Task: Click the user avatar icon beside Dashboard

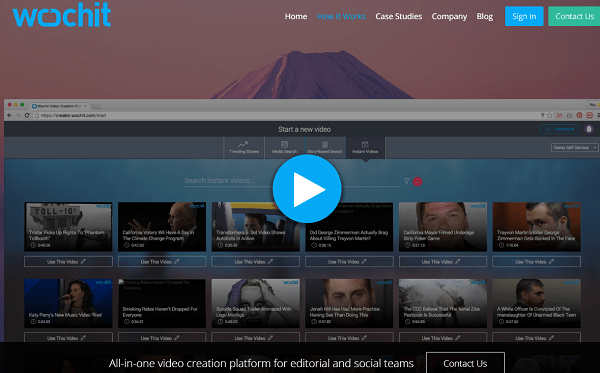Action: pos(589,129)
